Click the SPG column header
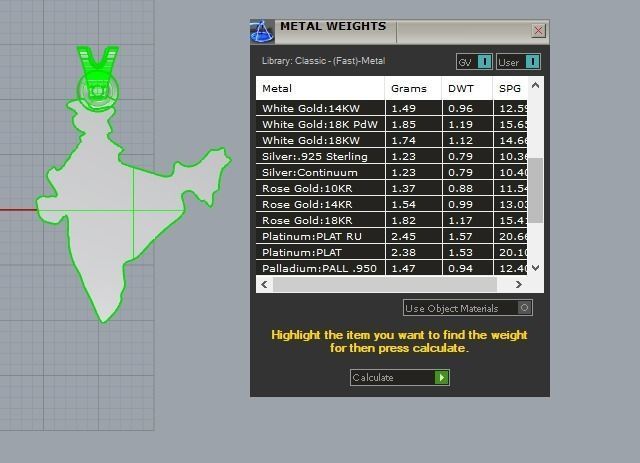 coord(510,88)
